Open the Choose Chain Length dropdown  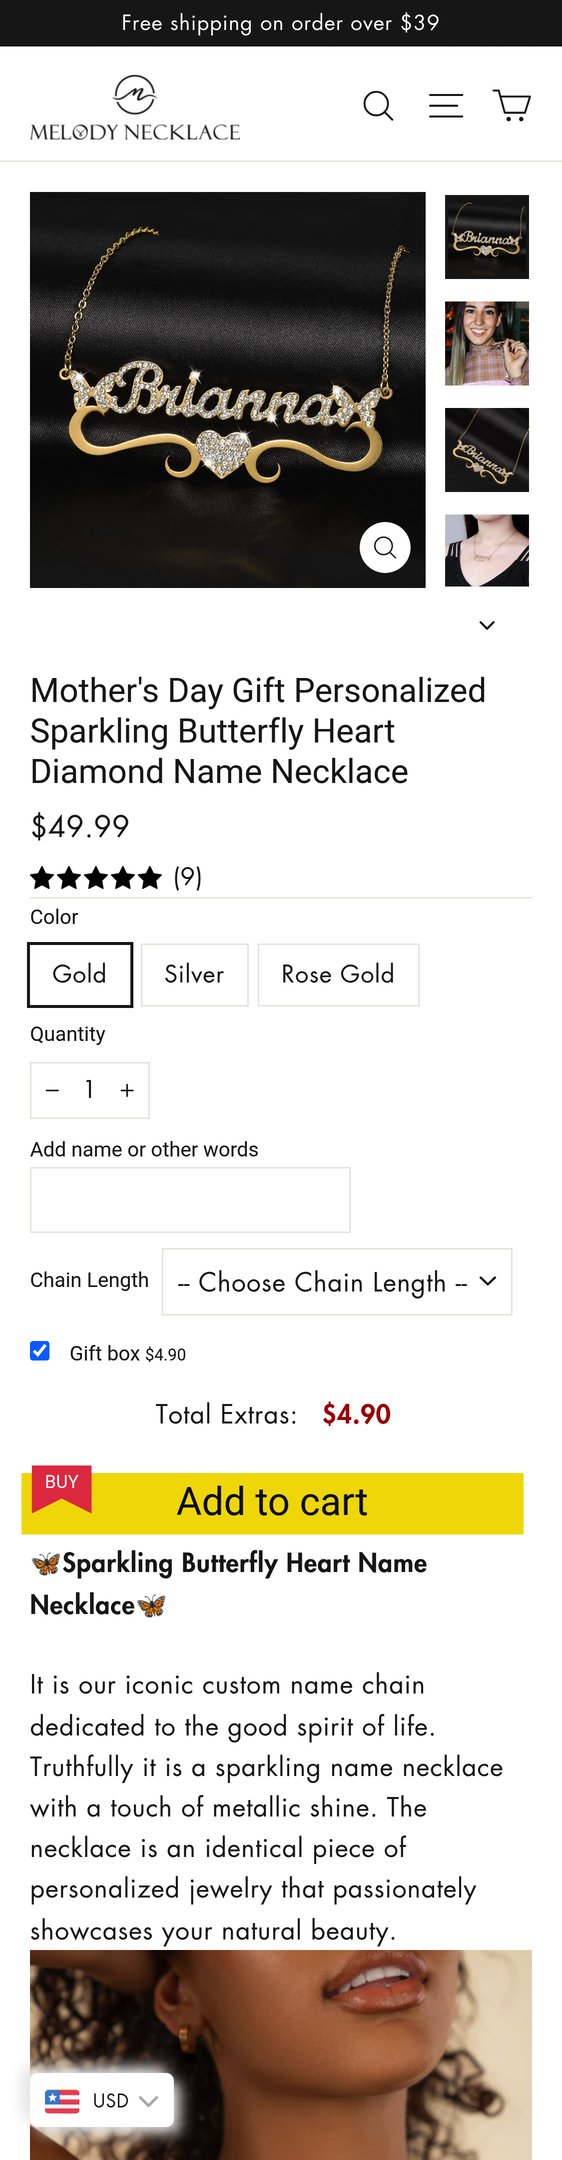tap(337, 1281)
